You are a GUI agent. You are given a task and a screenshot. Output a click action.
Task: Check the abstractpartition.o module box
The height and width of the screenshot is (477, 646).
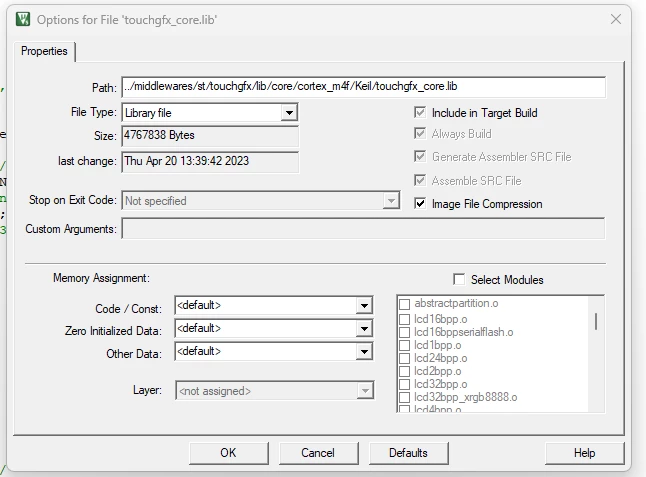(x=405, y=304)
